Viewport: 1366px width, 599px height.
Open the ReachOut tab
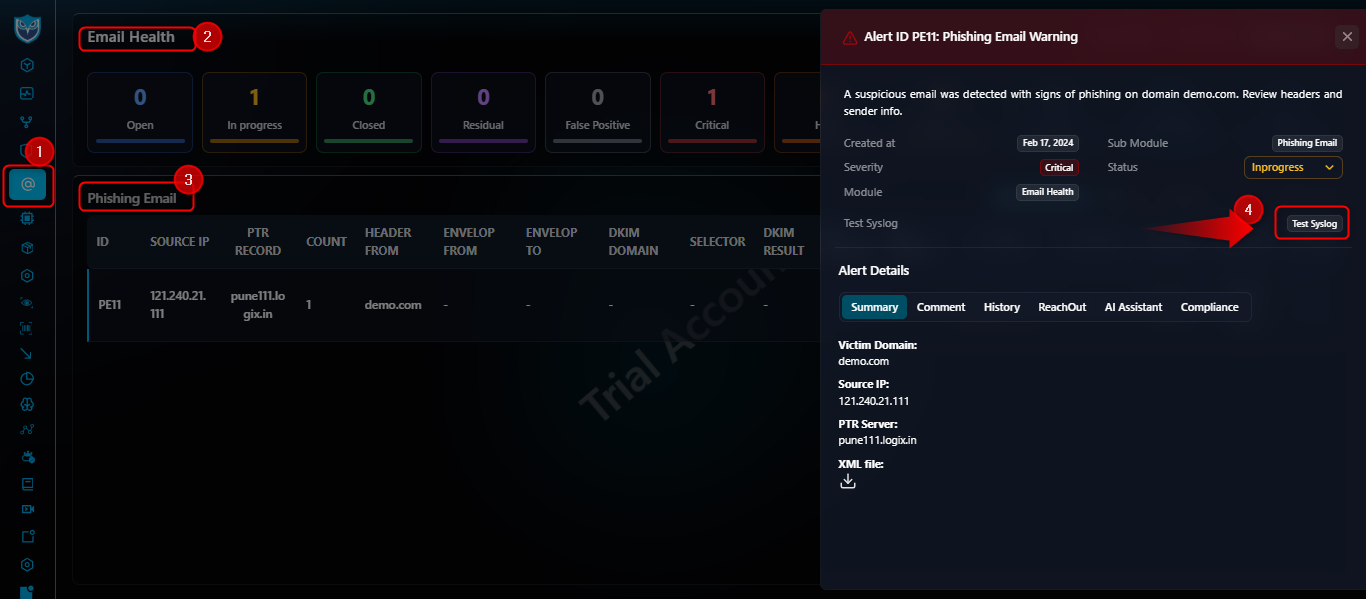[x=1062, y=307]
